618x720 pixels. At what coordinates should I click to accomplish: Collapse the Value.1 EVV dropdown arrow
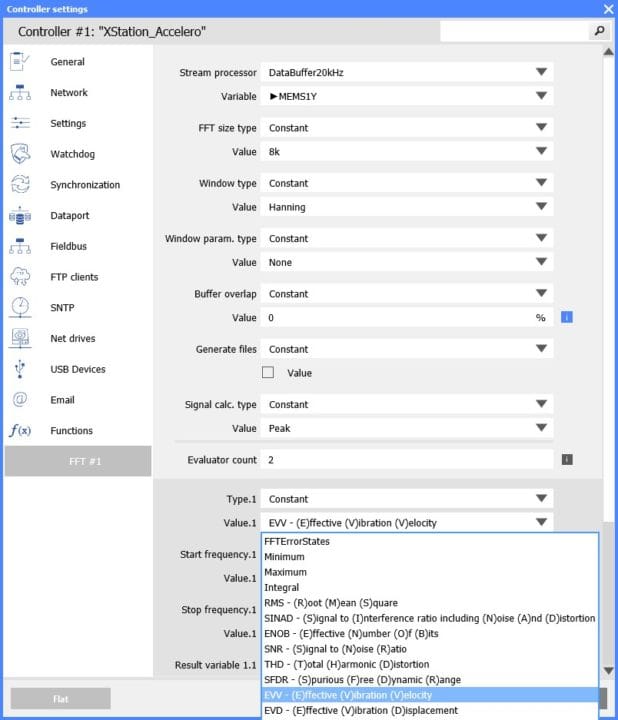541,522
